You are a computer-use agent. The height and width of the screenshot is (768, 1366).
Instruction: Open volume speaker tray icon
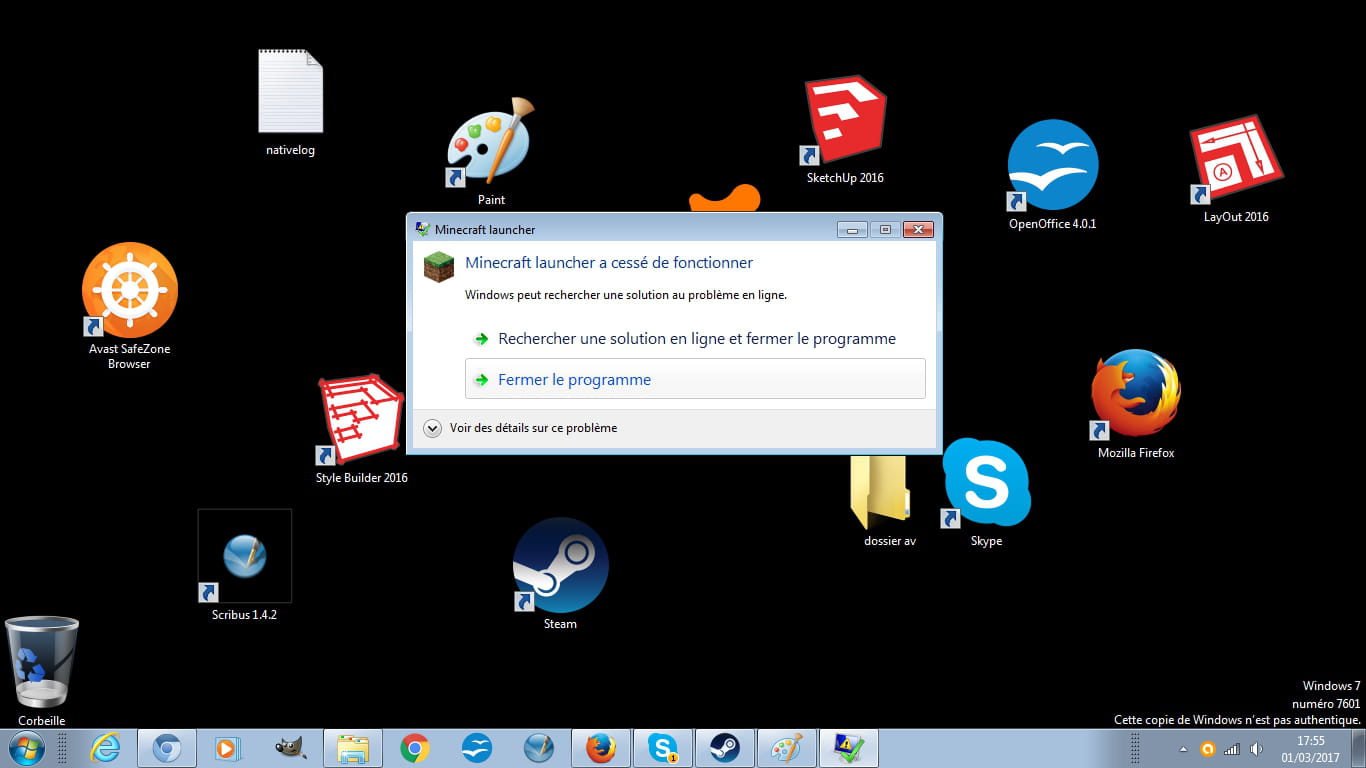point(1256,749)
